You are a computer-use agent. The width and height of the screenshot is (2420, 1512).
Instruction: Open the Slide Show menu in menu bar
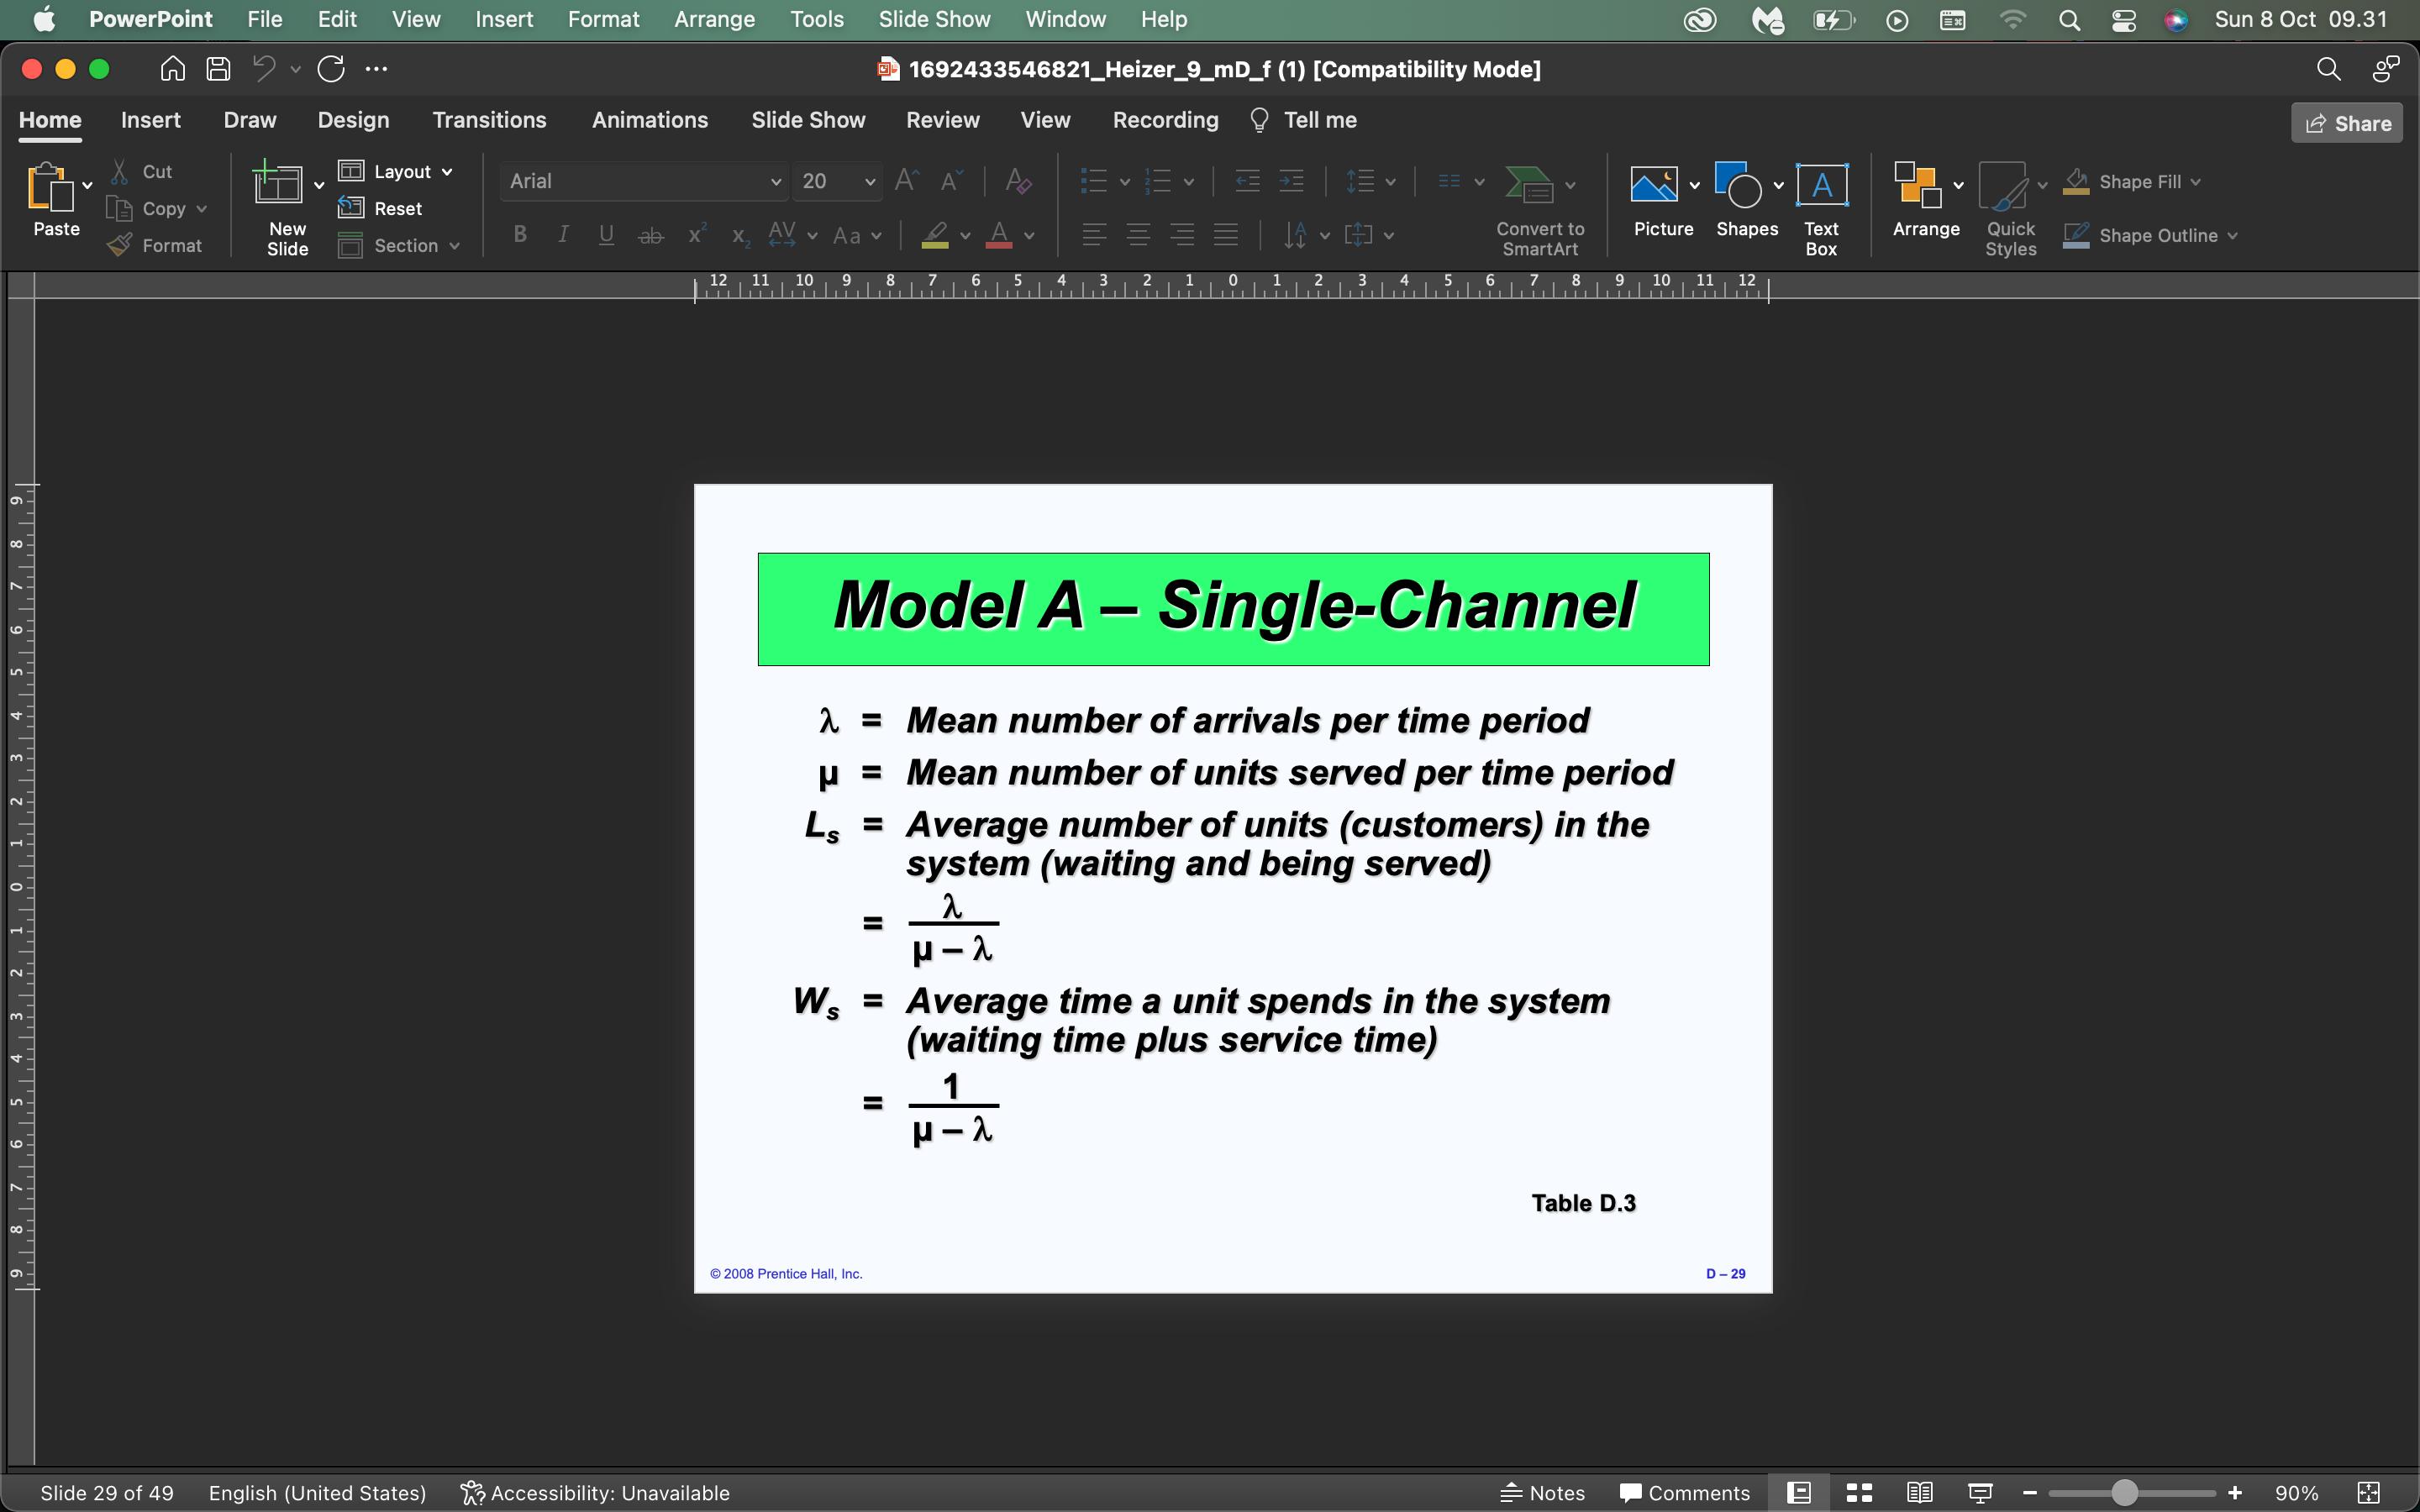coord(933,19)
